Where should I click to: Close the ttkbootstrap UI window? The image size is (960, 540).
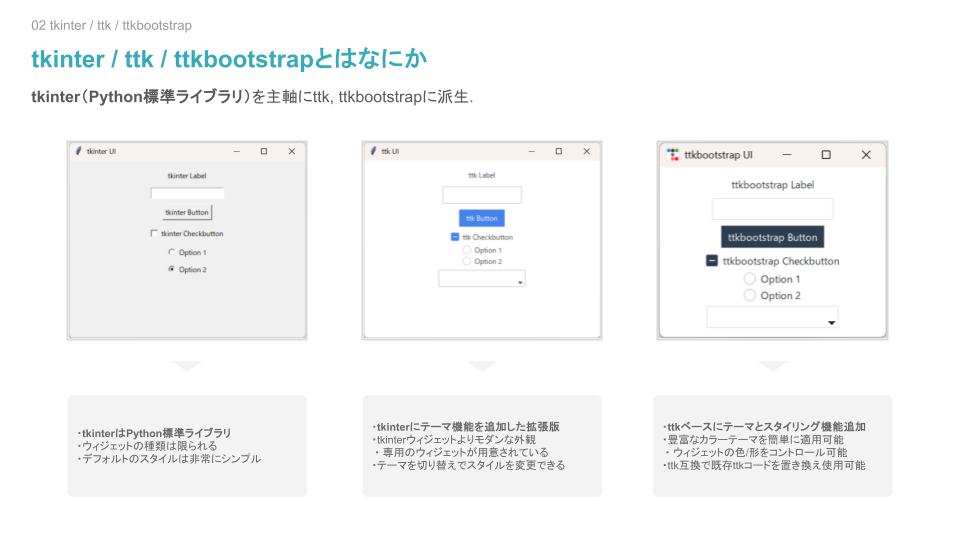pos(866,155)
